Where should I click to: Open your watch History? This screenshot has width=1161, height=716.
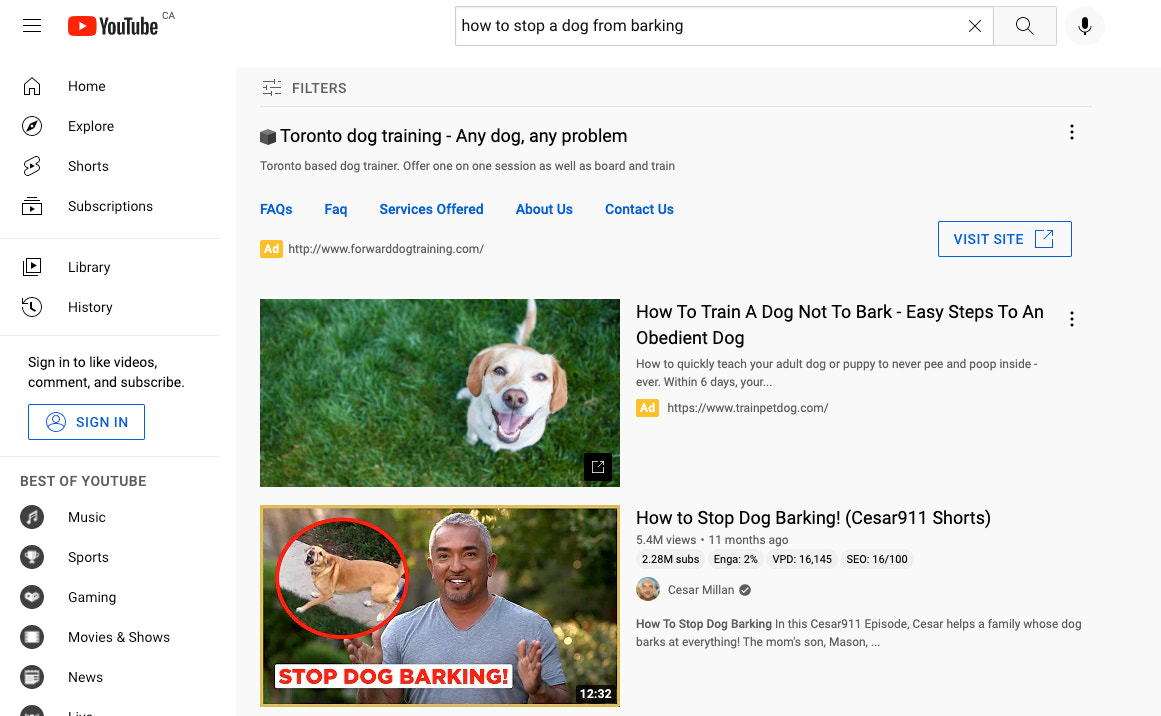[x=90, y=307]
